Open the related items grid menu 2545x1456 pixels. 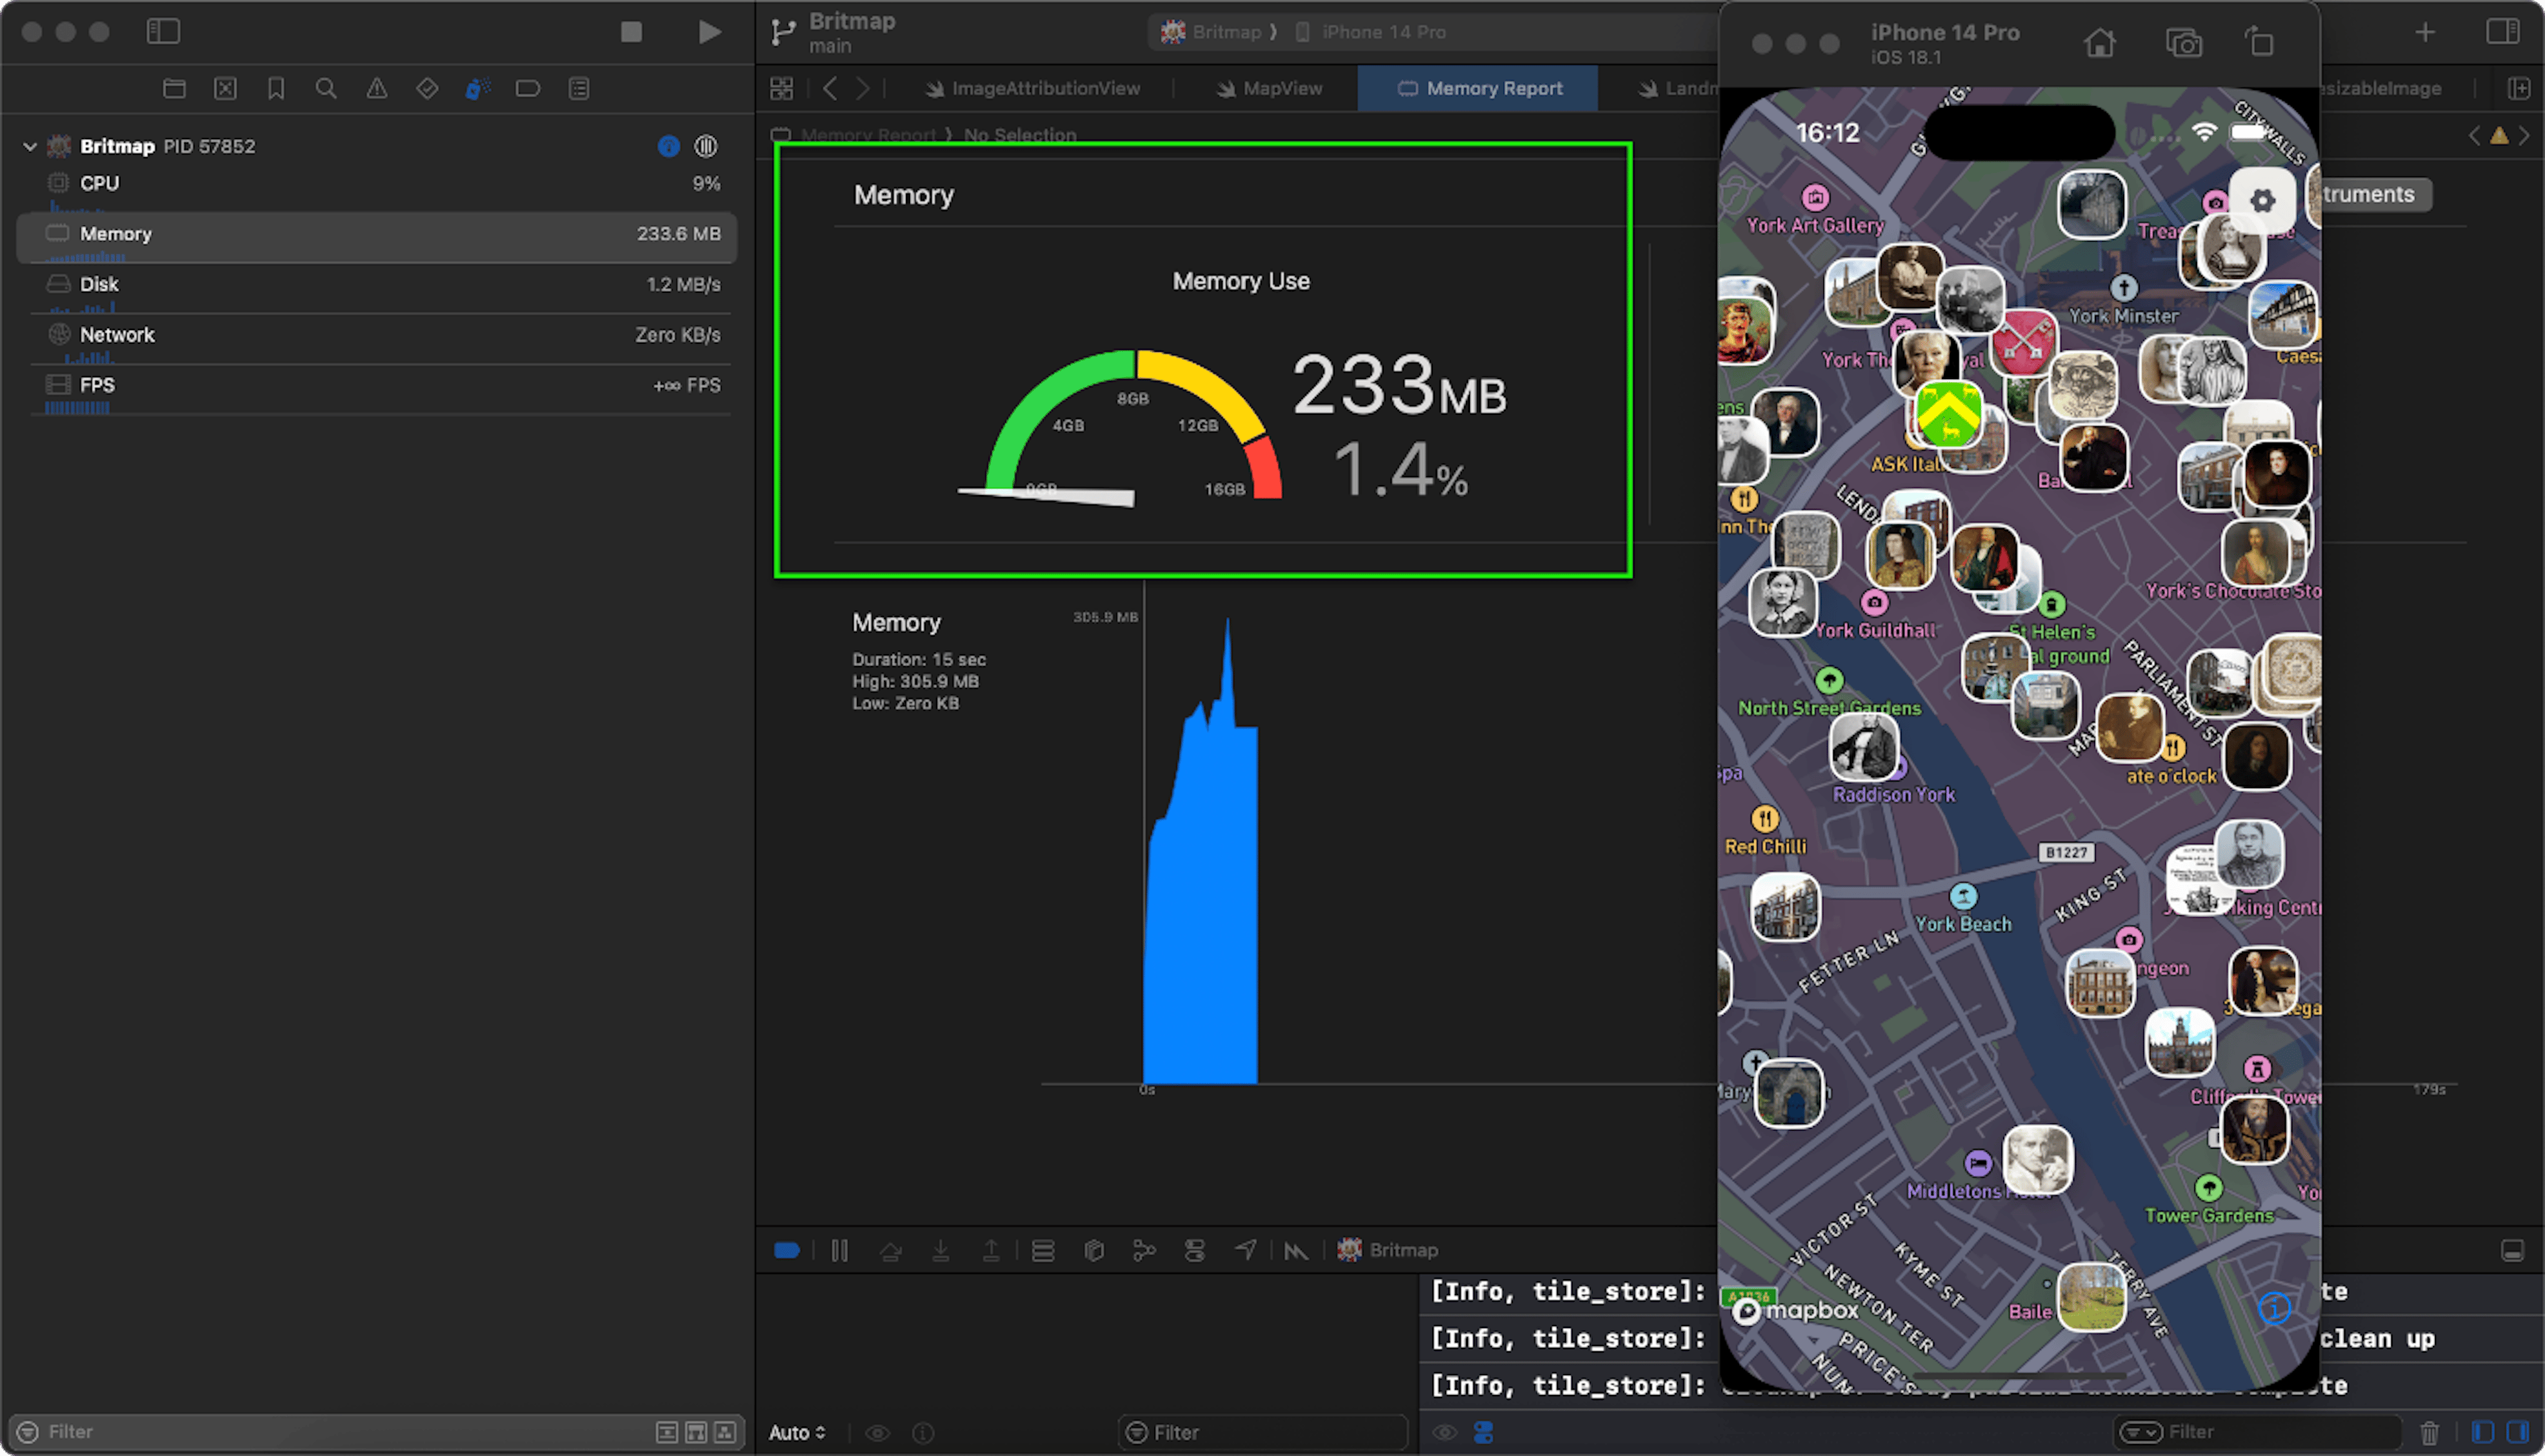[x=782, y=89]
